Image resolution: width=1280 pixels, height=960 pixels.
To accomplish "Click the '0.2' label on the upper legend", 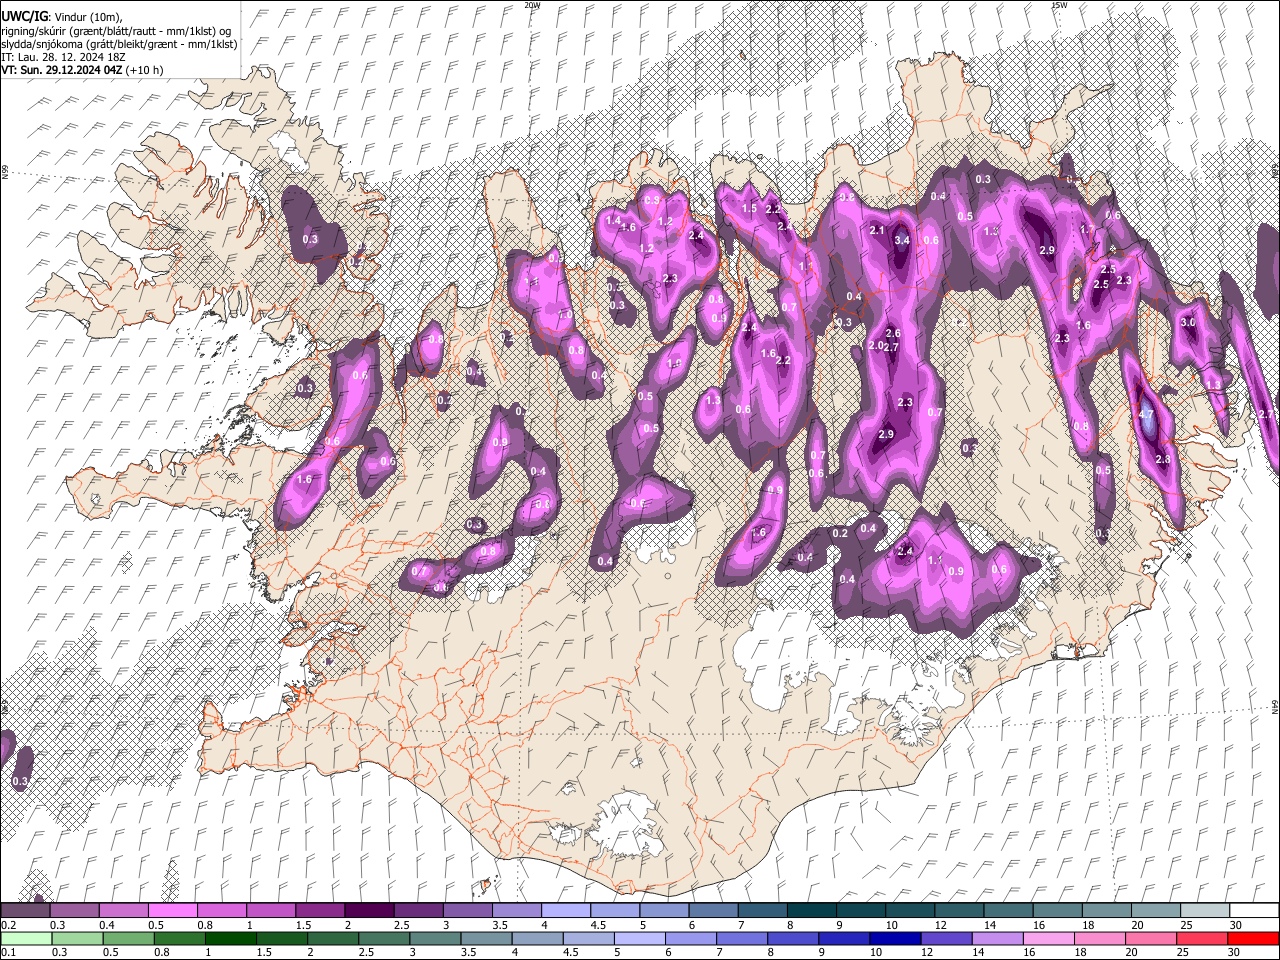I will pyautogui.click(x=8, y=925).
